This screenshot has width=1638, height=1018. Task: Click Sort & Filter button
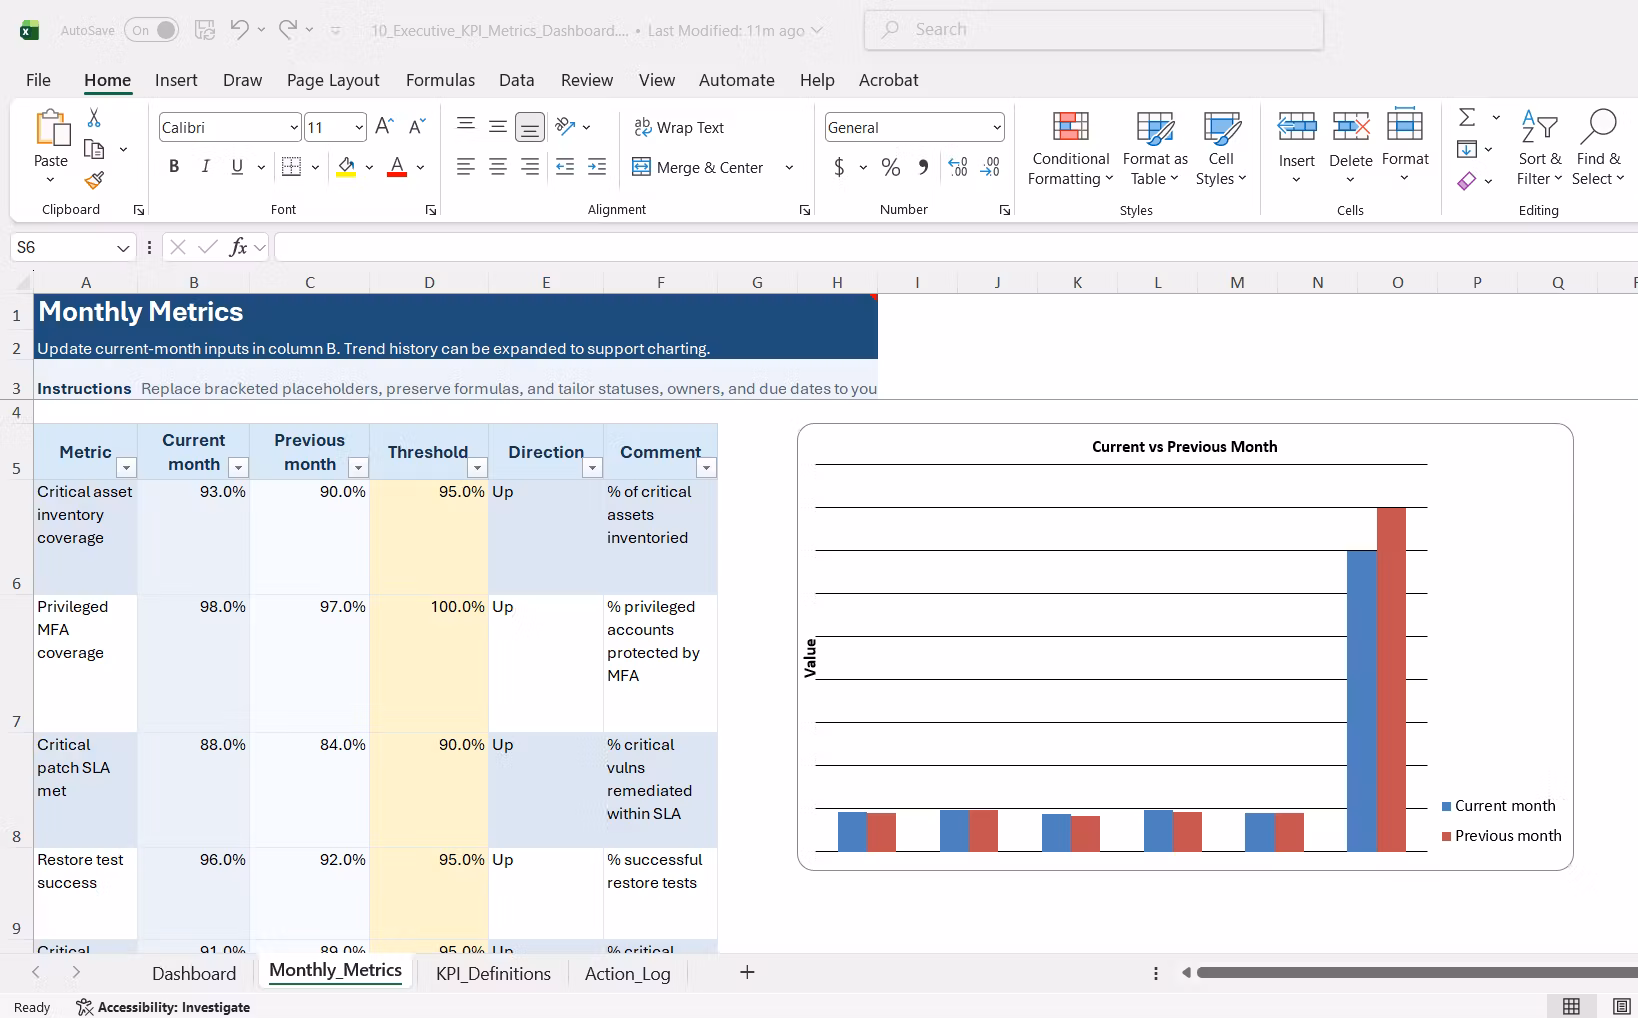click(1539, 149)
